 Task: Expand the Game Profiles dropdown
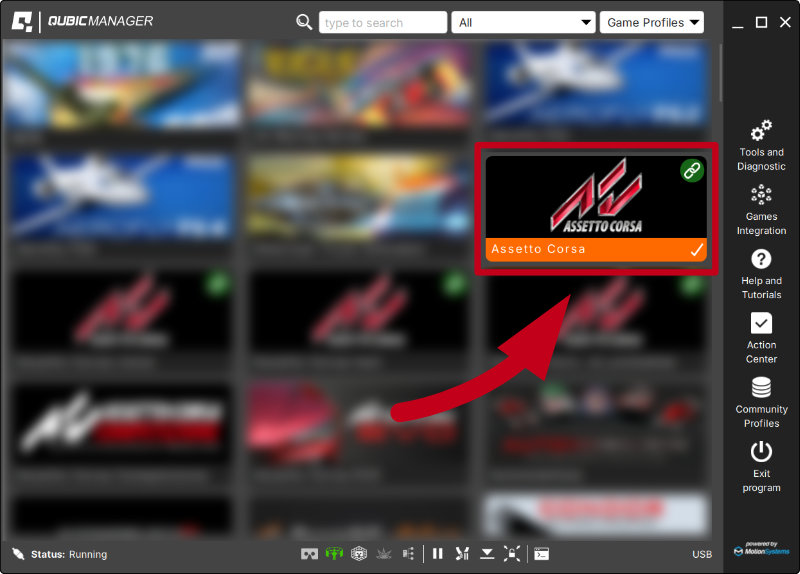pos(652,22)
